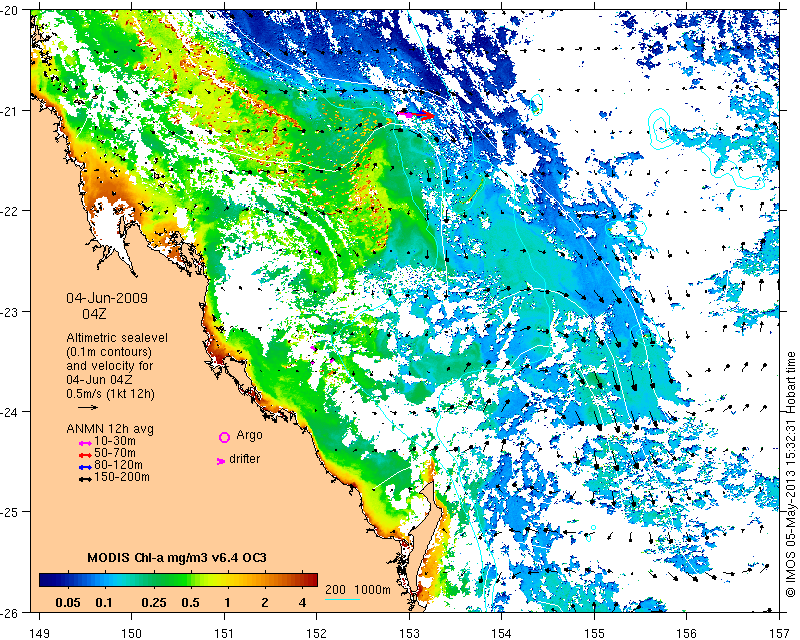Click the 'ANMN 12h avg' legend heading
The height and width of the screenshot is (640, 800).
110,429
